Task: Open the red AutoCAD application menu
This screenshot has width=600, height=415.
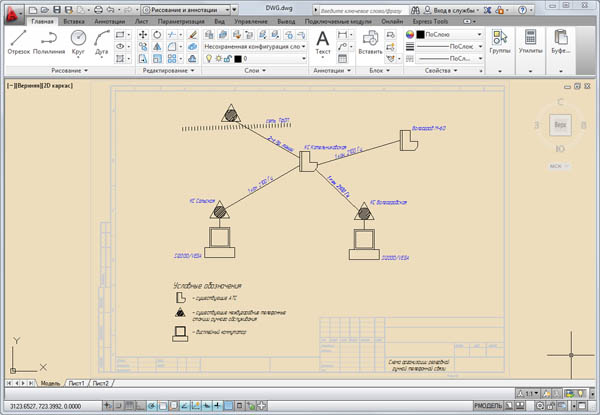Action: click(x=12, y=12)
